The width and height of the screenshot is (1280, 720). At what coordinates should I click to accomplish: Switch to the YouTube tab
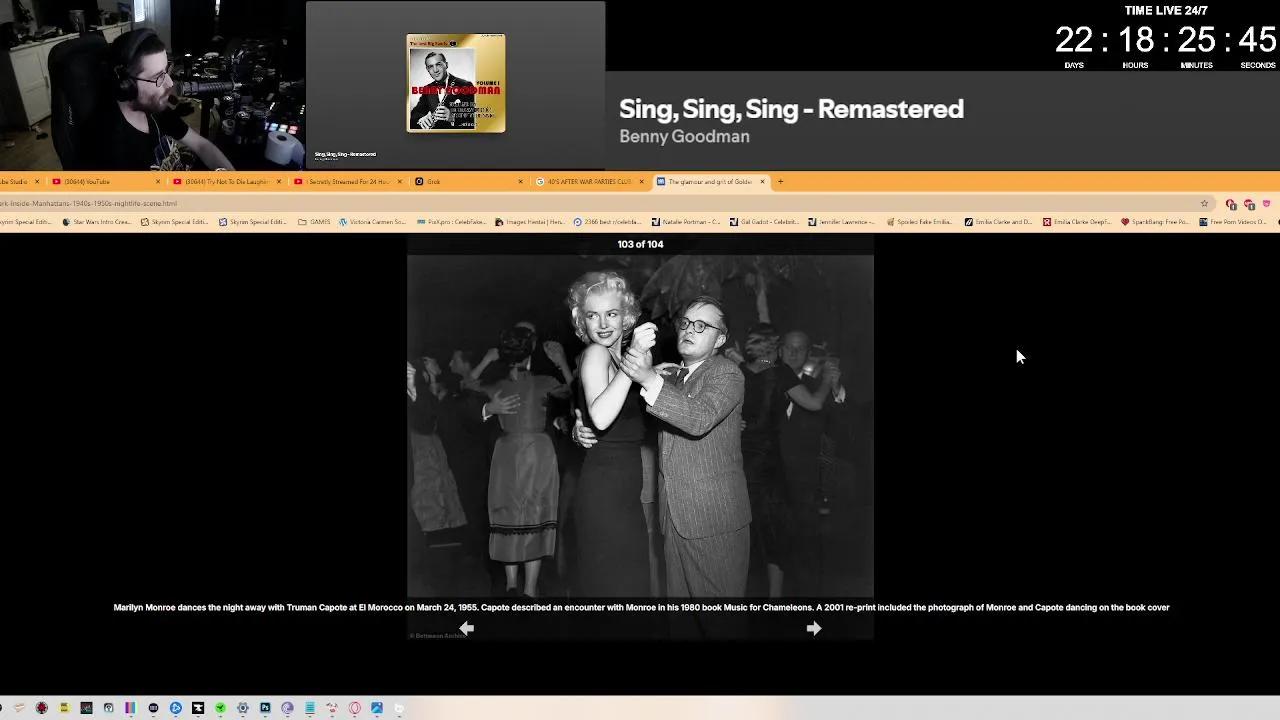point(105,181)
